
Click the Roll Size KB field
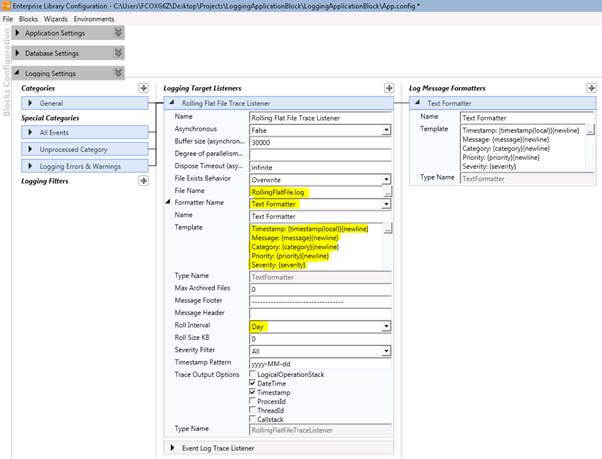[x=321, y=339]
